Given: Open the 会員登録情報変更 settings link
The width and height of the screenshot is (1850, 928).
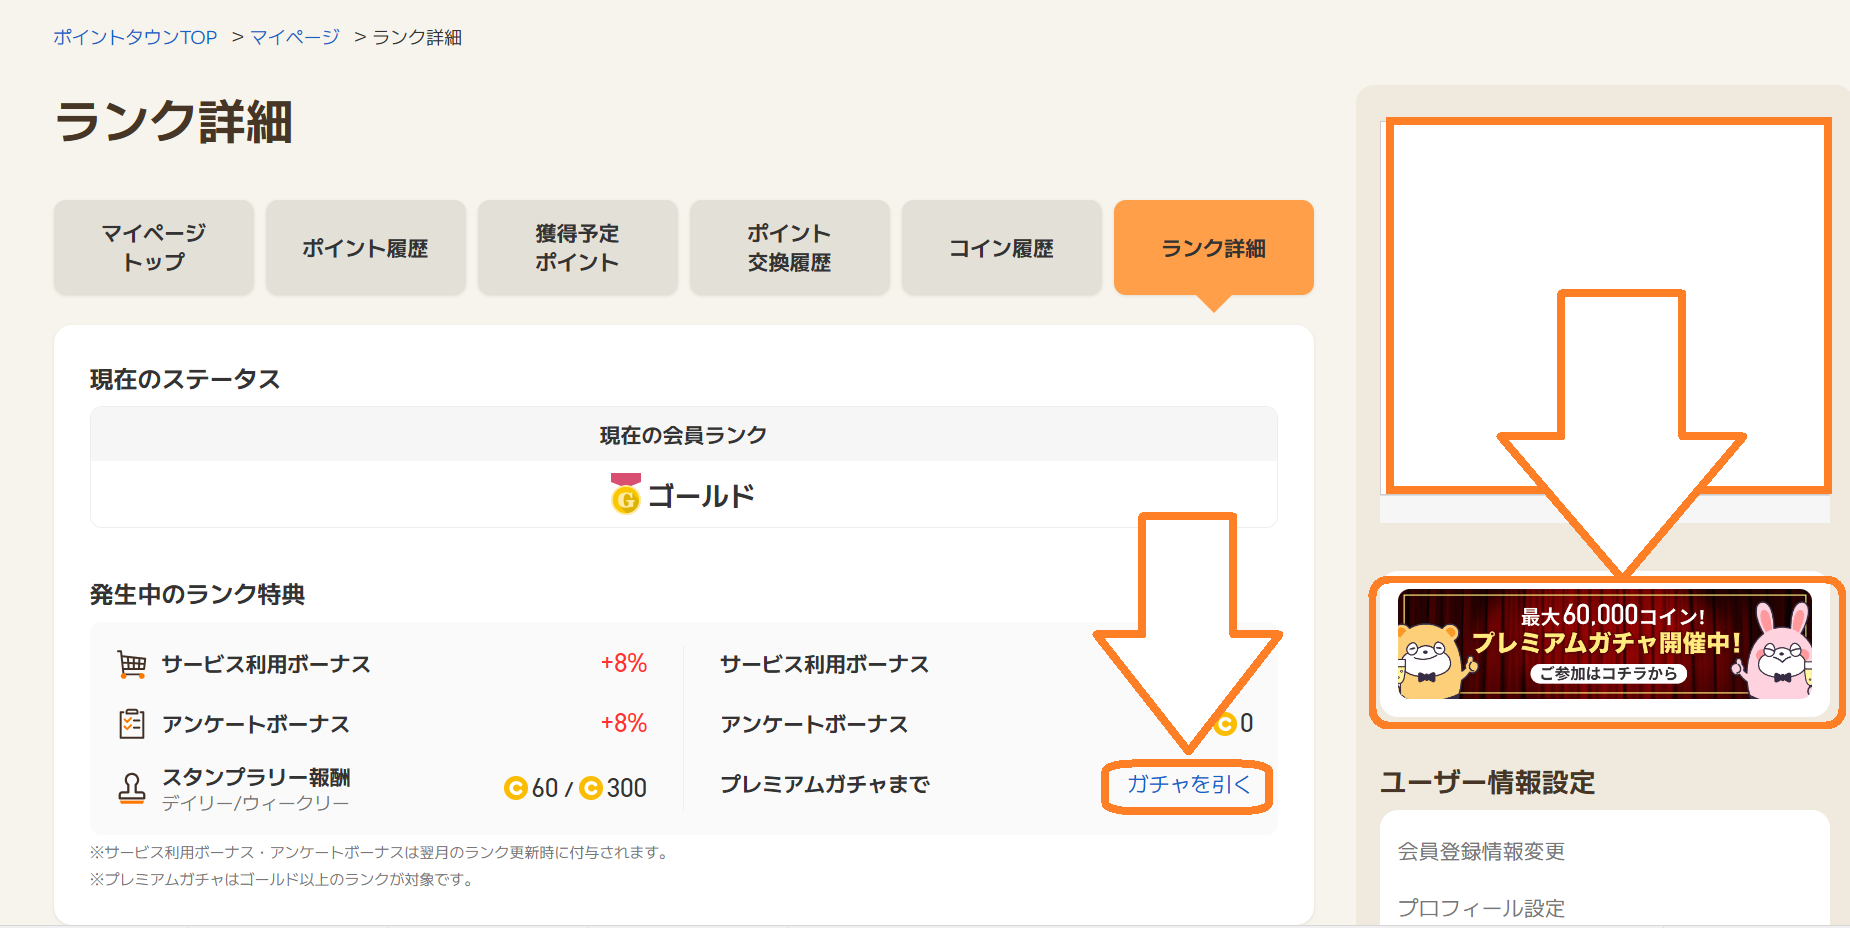Looking at the screenshot, I should pos(1480,852).
